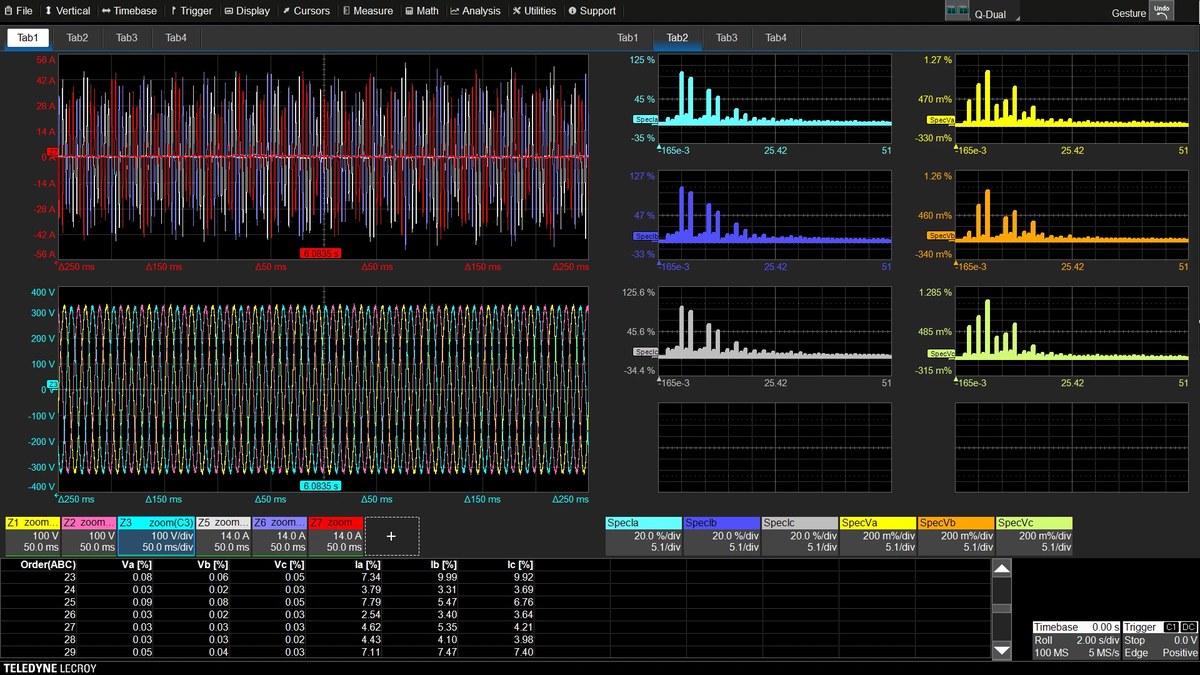Open the Timebase menu

tap(130, 11)
